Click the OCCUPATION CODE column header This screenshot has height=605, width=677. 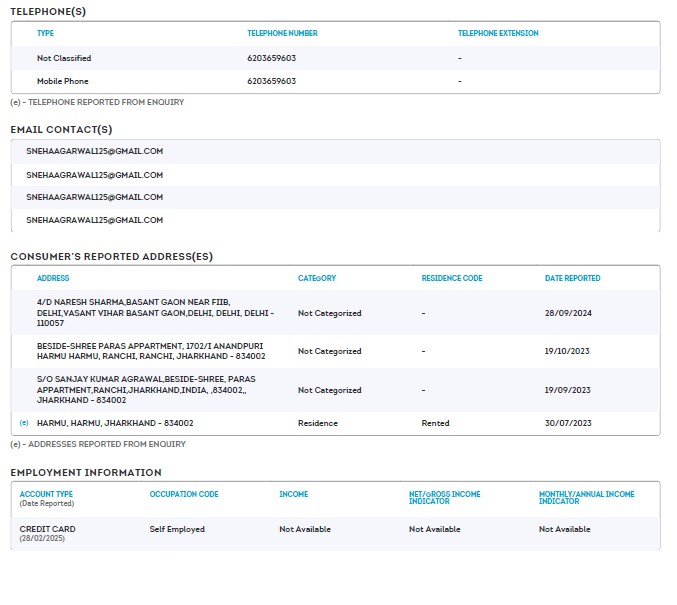tap(184, 494)
